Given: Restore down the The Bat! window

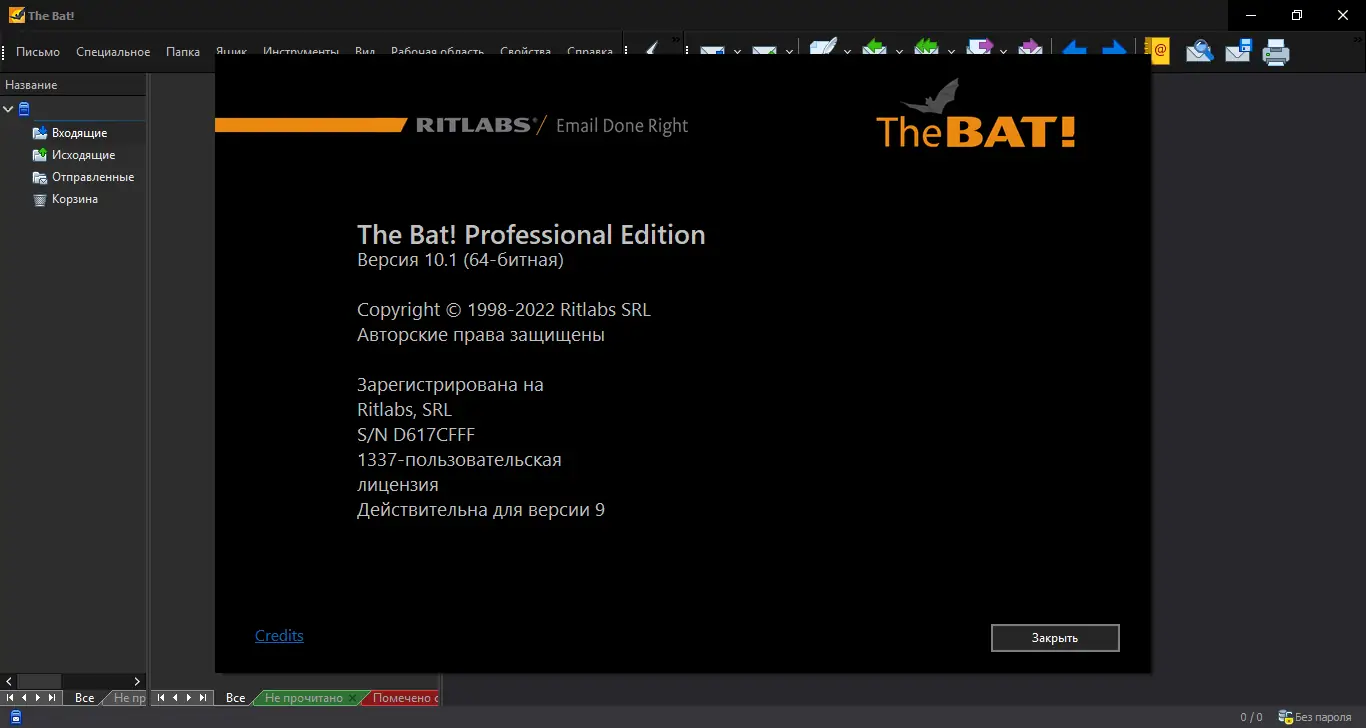Looking at the screenshot, I should pyautogui.click(x=1297, y=15).
